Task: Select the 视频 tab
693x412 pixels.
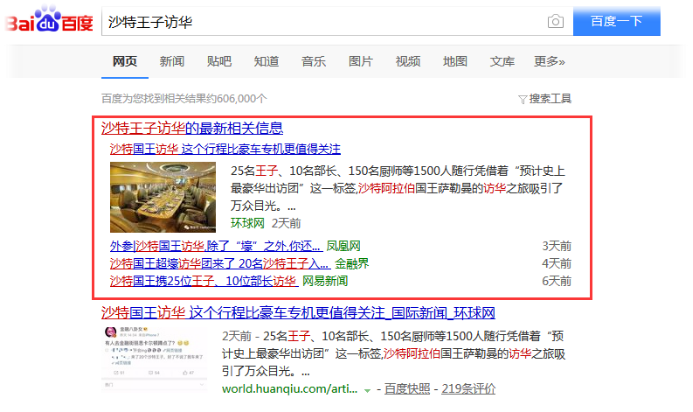Action: click(x=407, y=62)
